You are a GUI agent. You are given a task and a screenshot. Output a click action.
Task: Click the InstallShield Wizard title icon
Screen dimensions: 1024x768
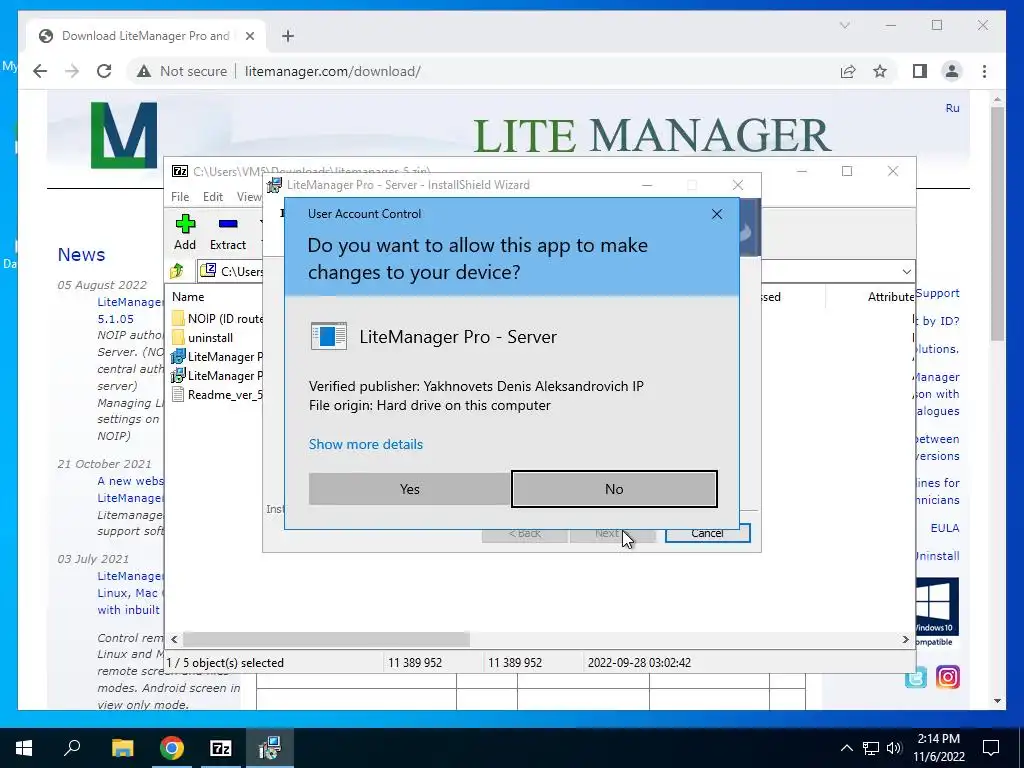point(275,185)
